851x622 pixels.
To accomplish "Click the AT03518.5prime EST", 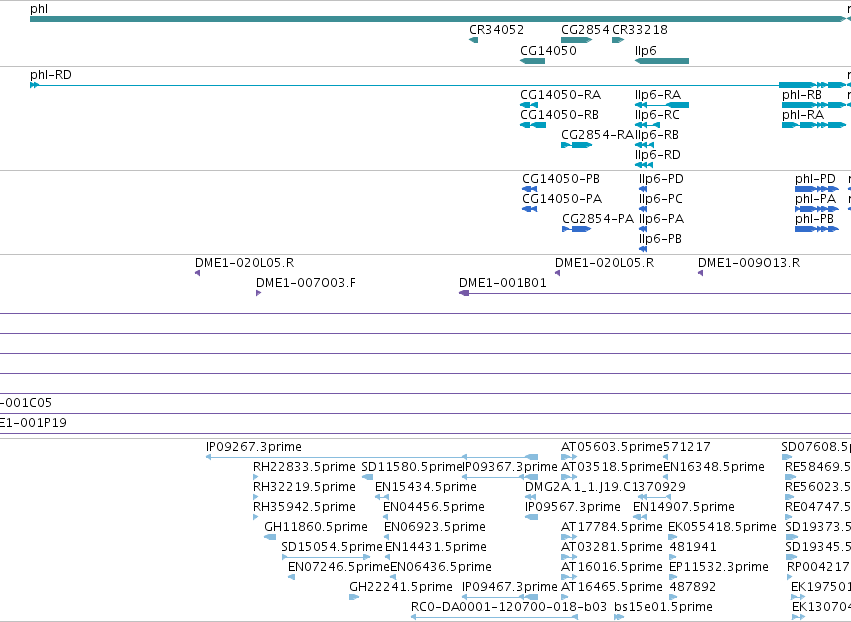I will pos(569,477).
